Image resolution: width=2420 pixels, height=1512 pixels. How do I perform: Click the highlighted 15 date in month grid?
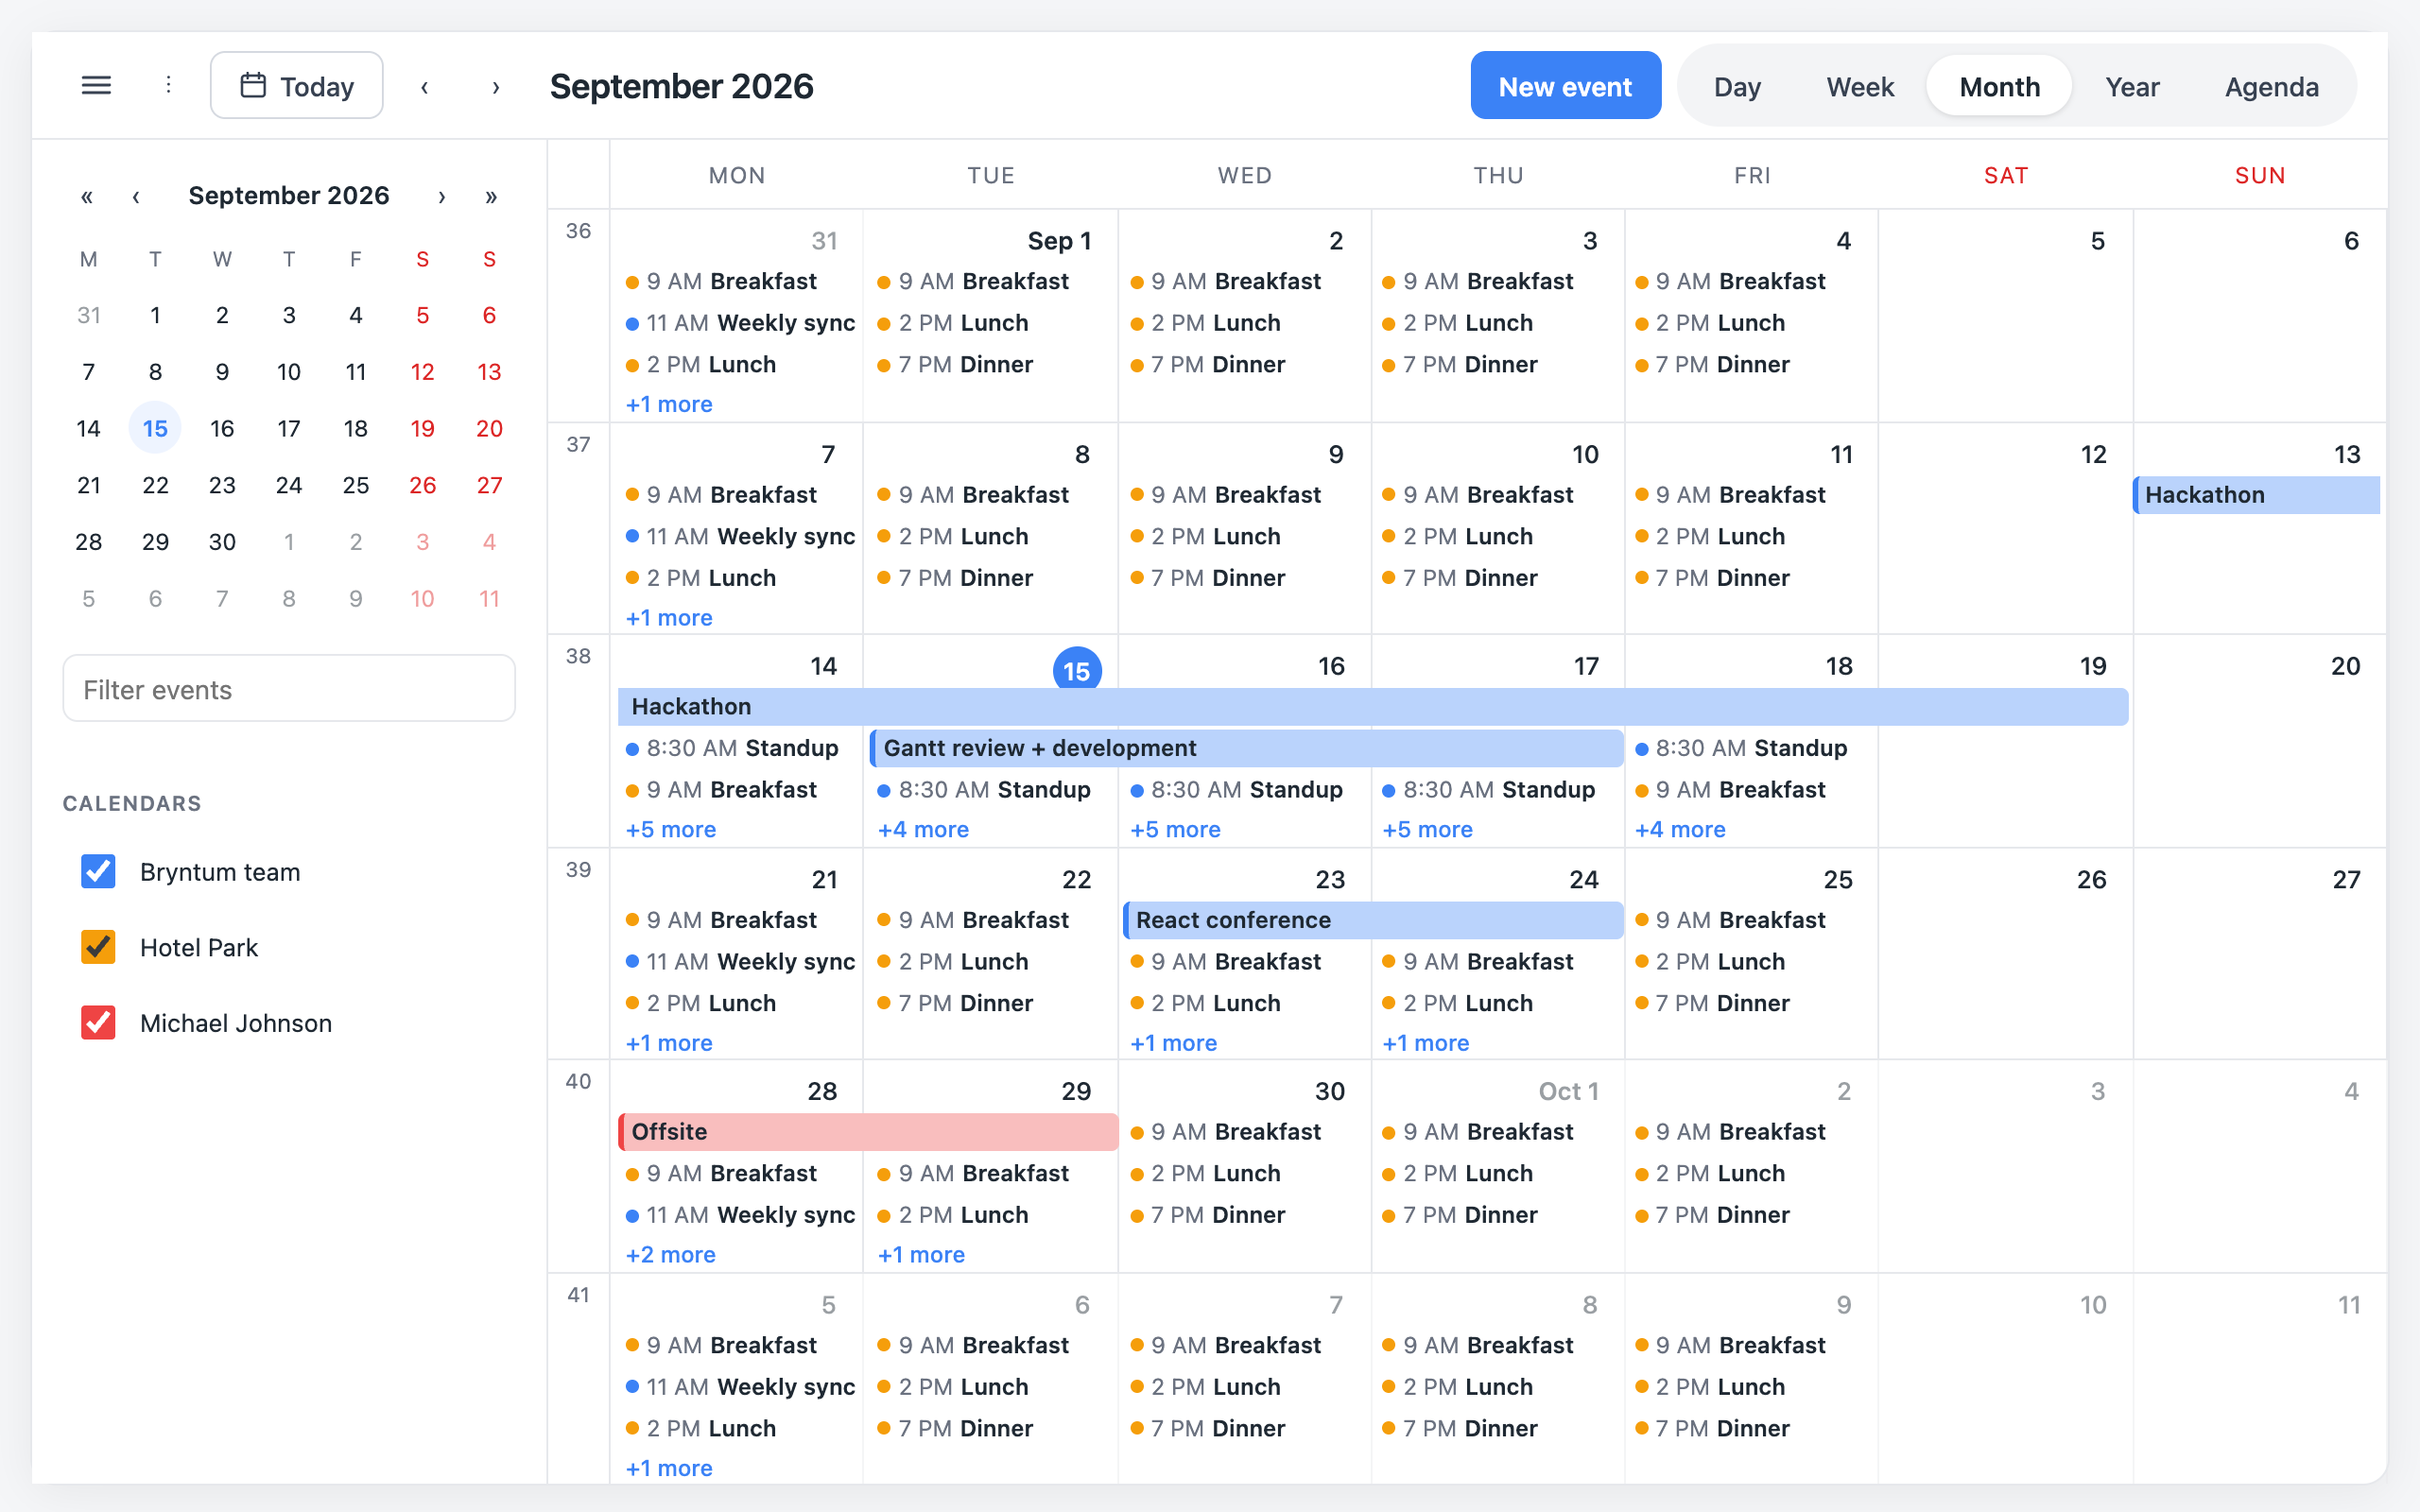pos(1077,670)
